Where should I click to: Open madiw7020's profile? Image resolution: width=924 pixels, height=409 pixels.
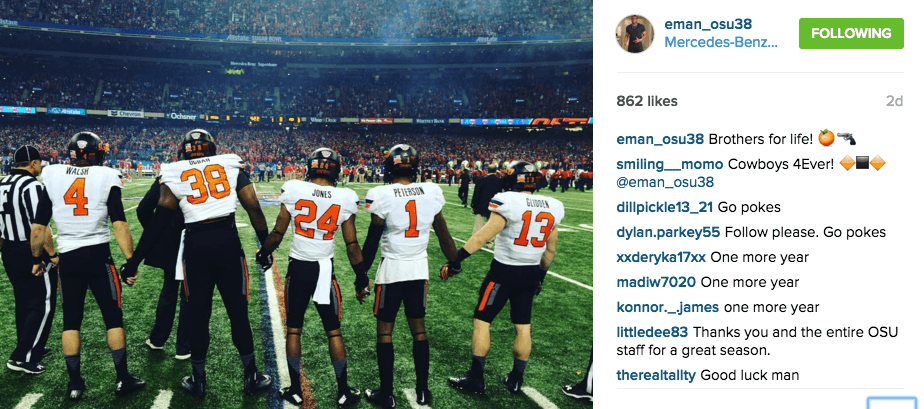coord(656,282)
